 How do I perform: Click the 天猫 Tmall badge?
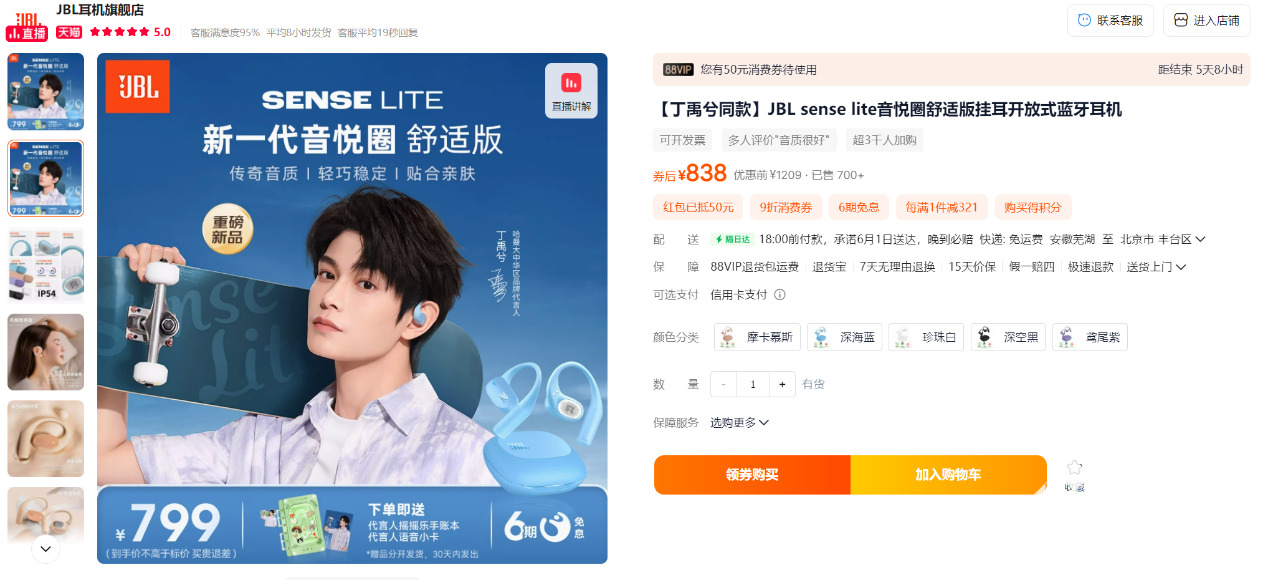[69, 32]
